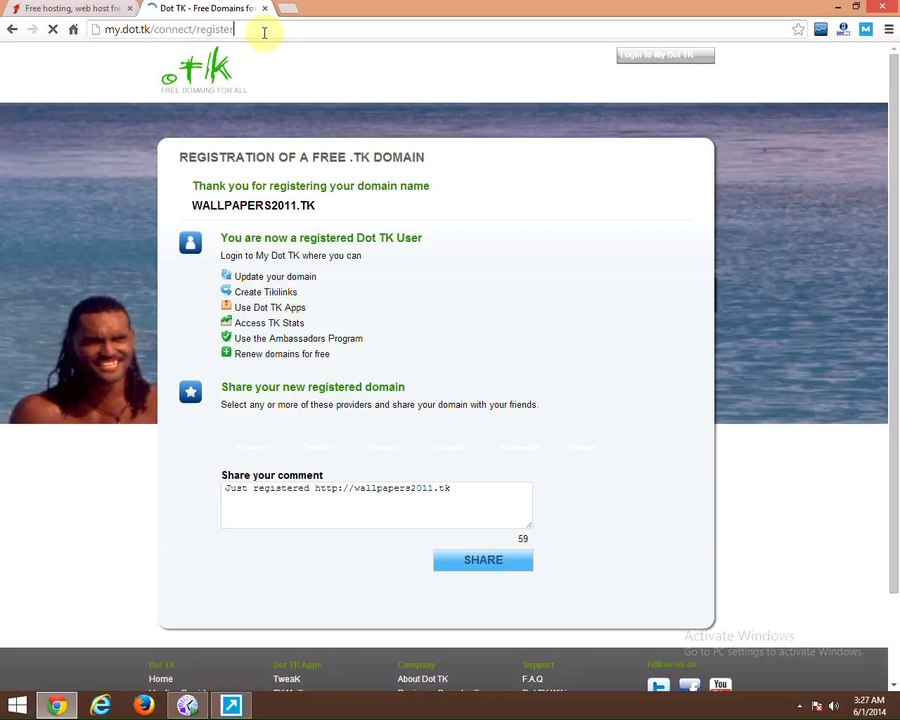Open the clock-like app in taskbar
900x720 pixels.
click(x=187, y=705)
